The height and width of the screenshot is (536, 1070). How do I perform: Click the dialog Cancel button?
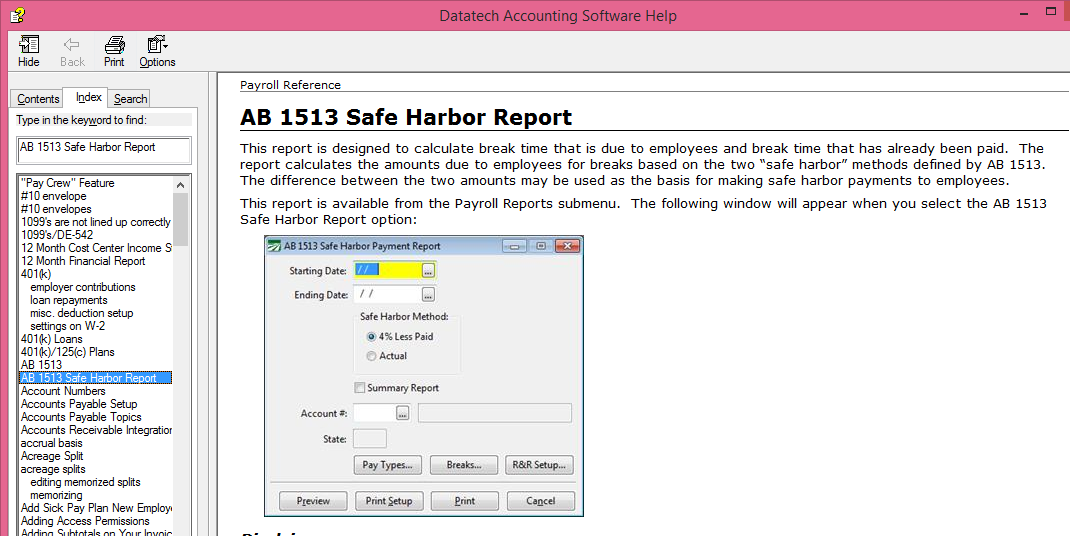pyautogui.click(x=540, y=501)
